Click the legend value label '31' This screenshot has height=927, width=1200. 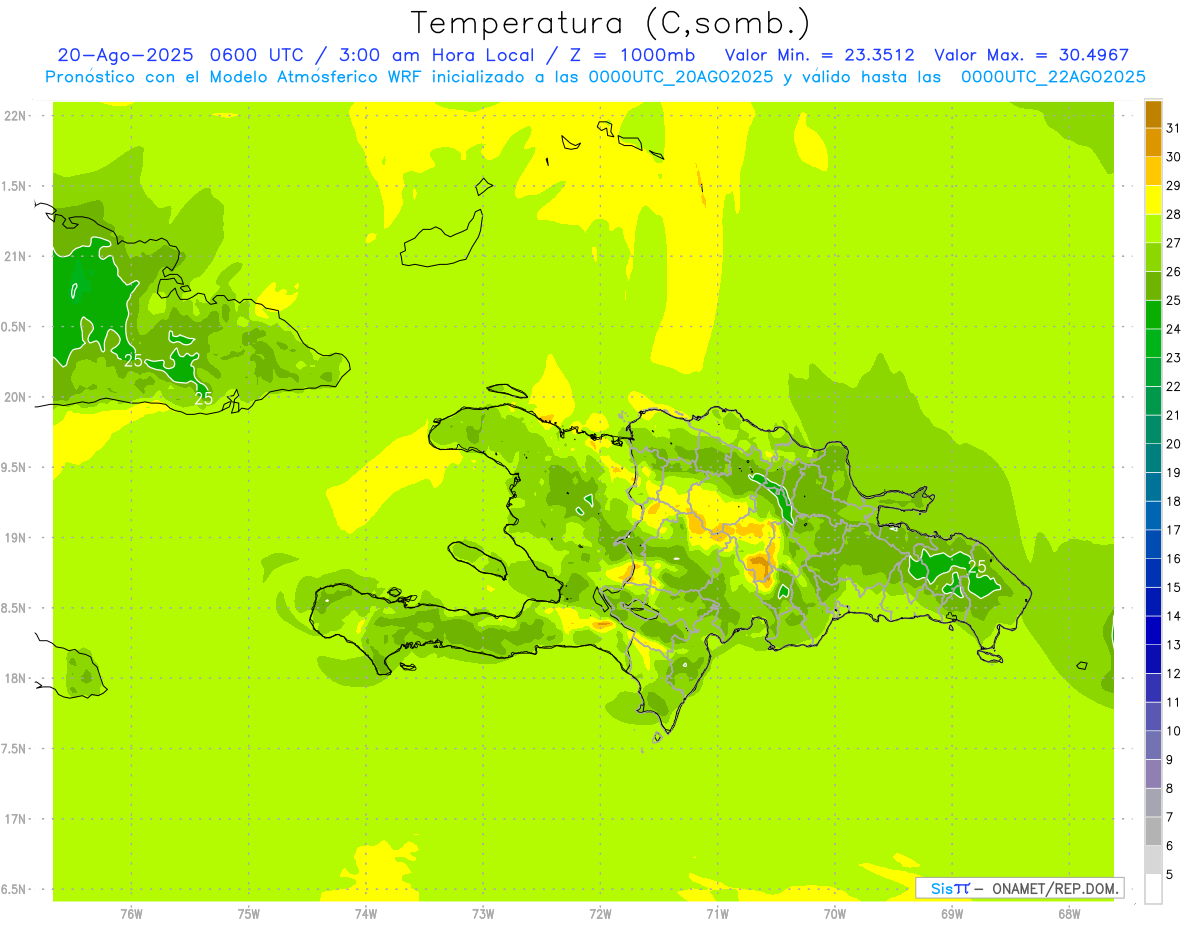pos(1174,129)
